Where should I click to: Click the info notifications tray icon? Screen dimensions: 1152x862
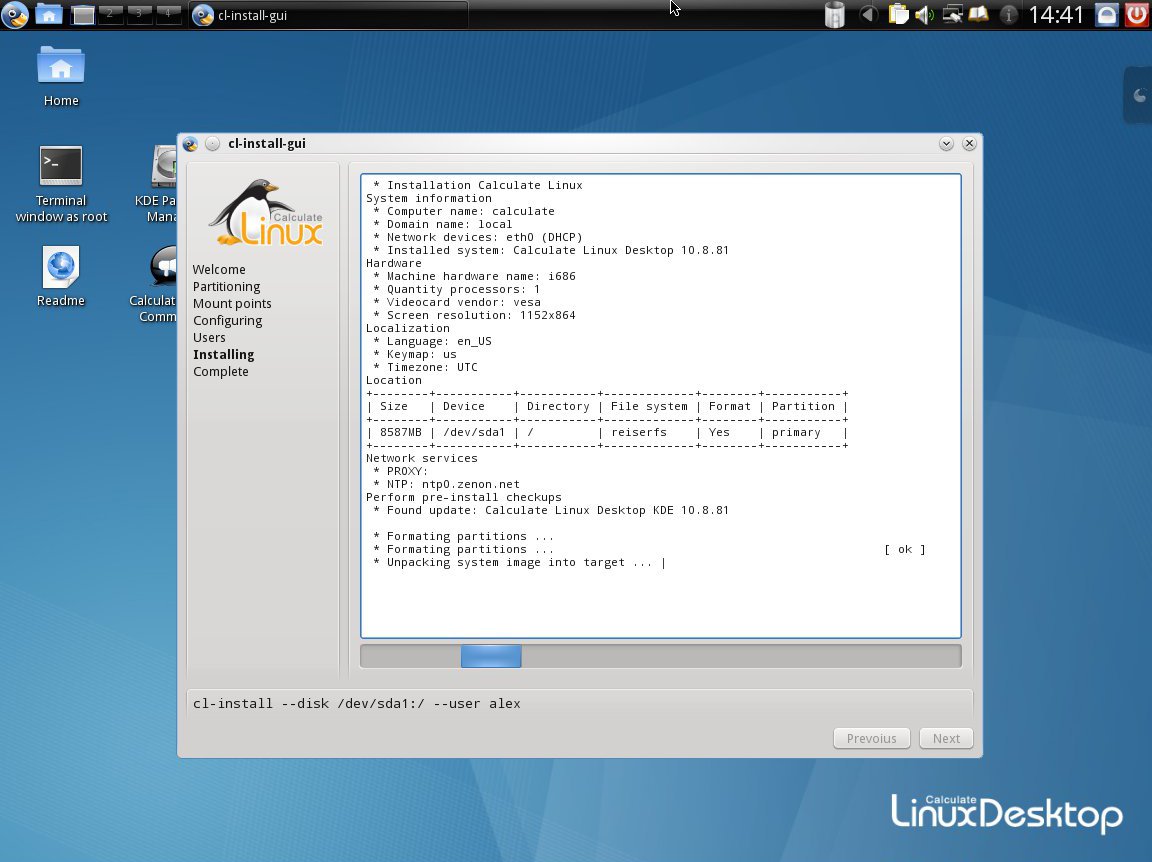coord(1009,15)
